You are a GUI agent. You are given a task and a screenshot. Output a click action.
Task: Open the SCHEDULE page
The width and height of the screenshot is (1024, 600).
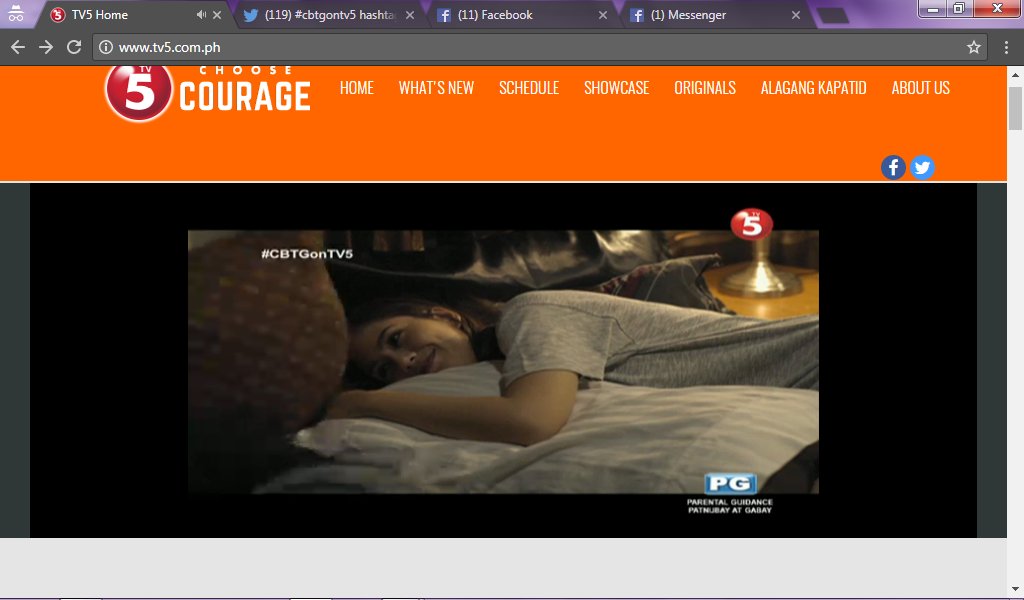[x=529, y=87]
